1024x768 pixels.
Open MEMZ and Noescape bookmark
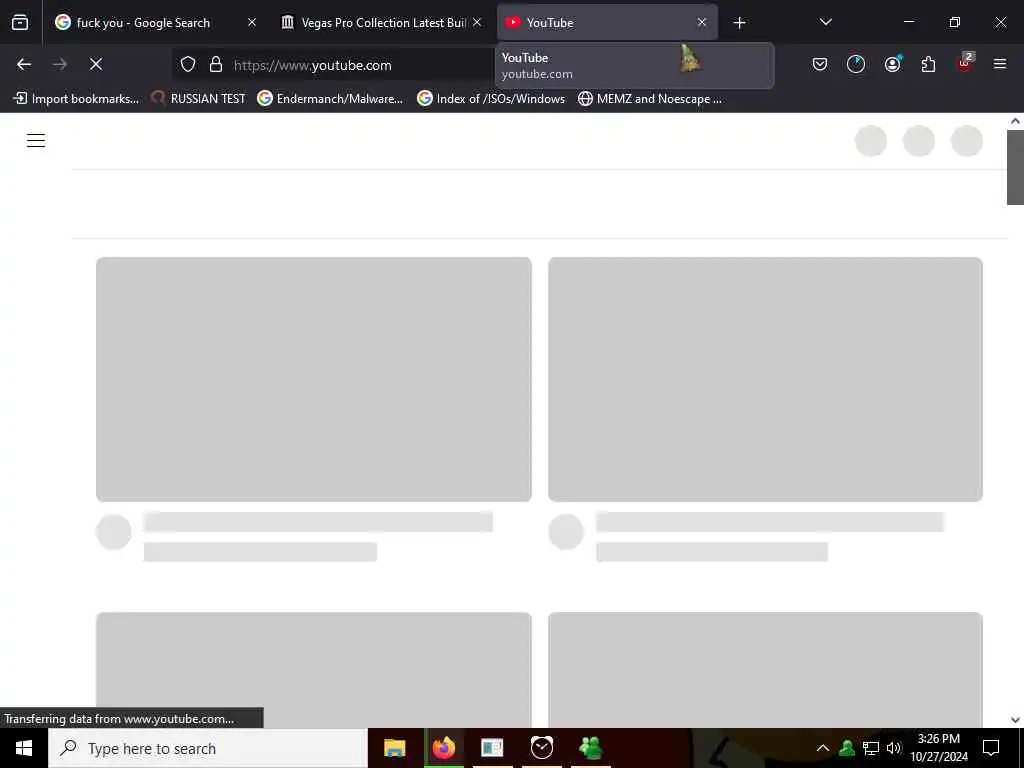point(650,99)
